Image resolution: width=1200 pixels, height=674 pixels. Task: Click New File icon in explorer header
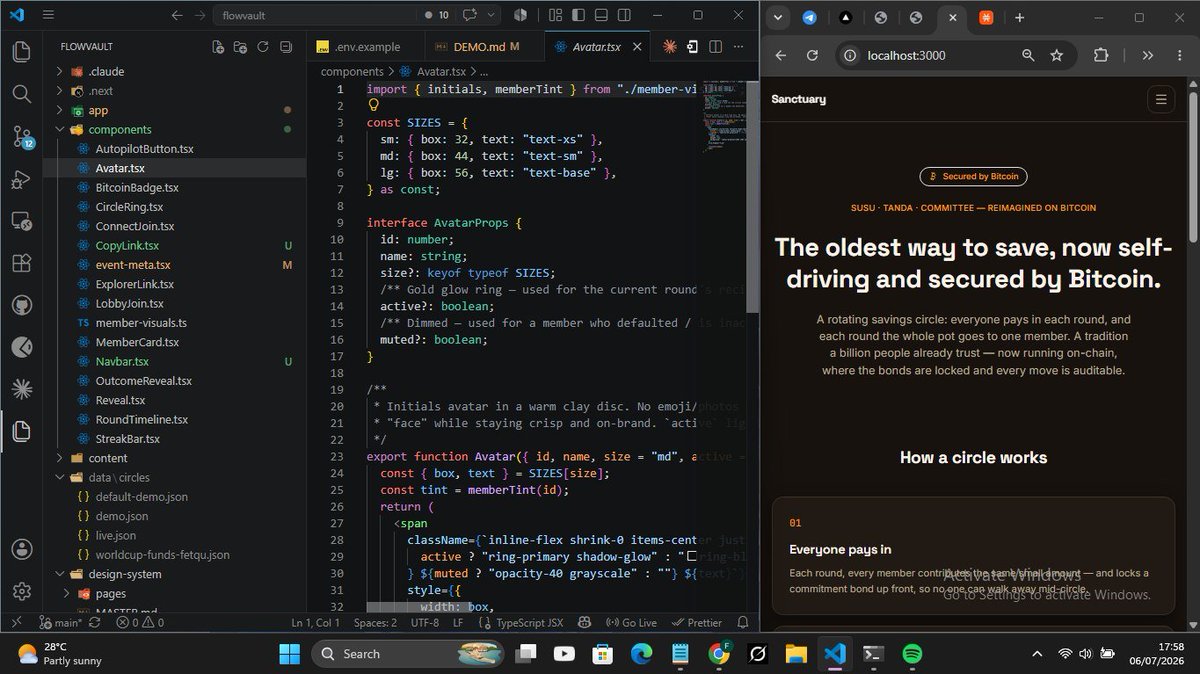pyautogui.click(x=218, y=47)
